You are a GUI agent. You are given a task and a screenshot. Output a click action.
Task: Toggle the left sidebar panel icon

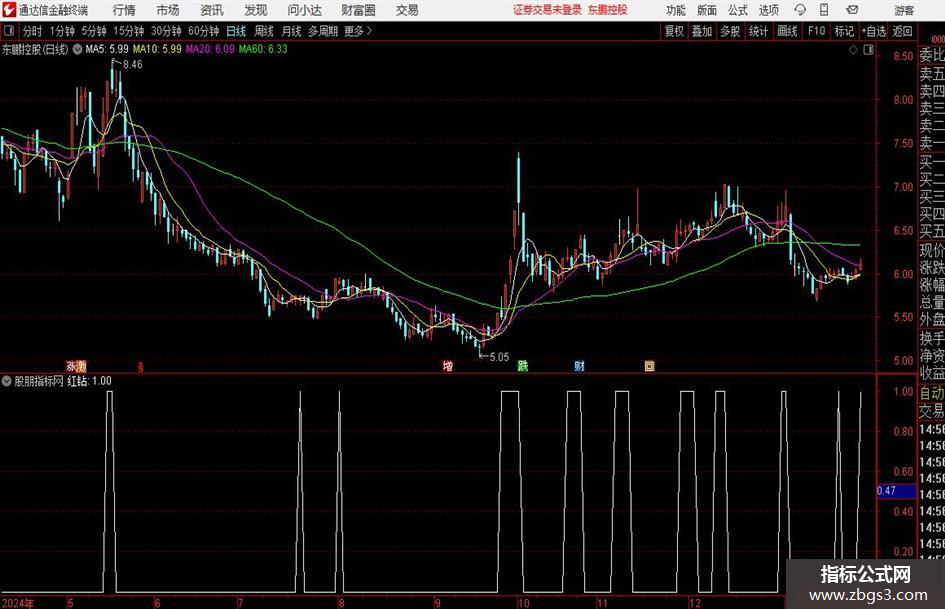[x=8, y=31]
